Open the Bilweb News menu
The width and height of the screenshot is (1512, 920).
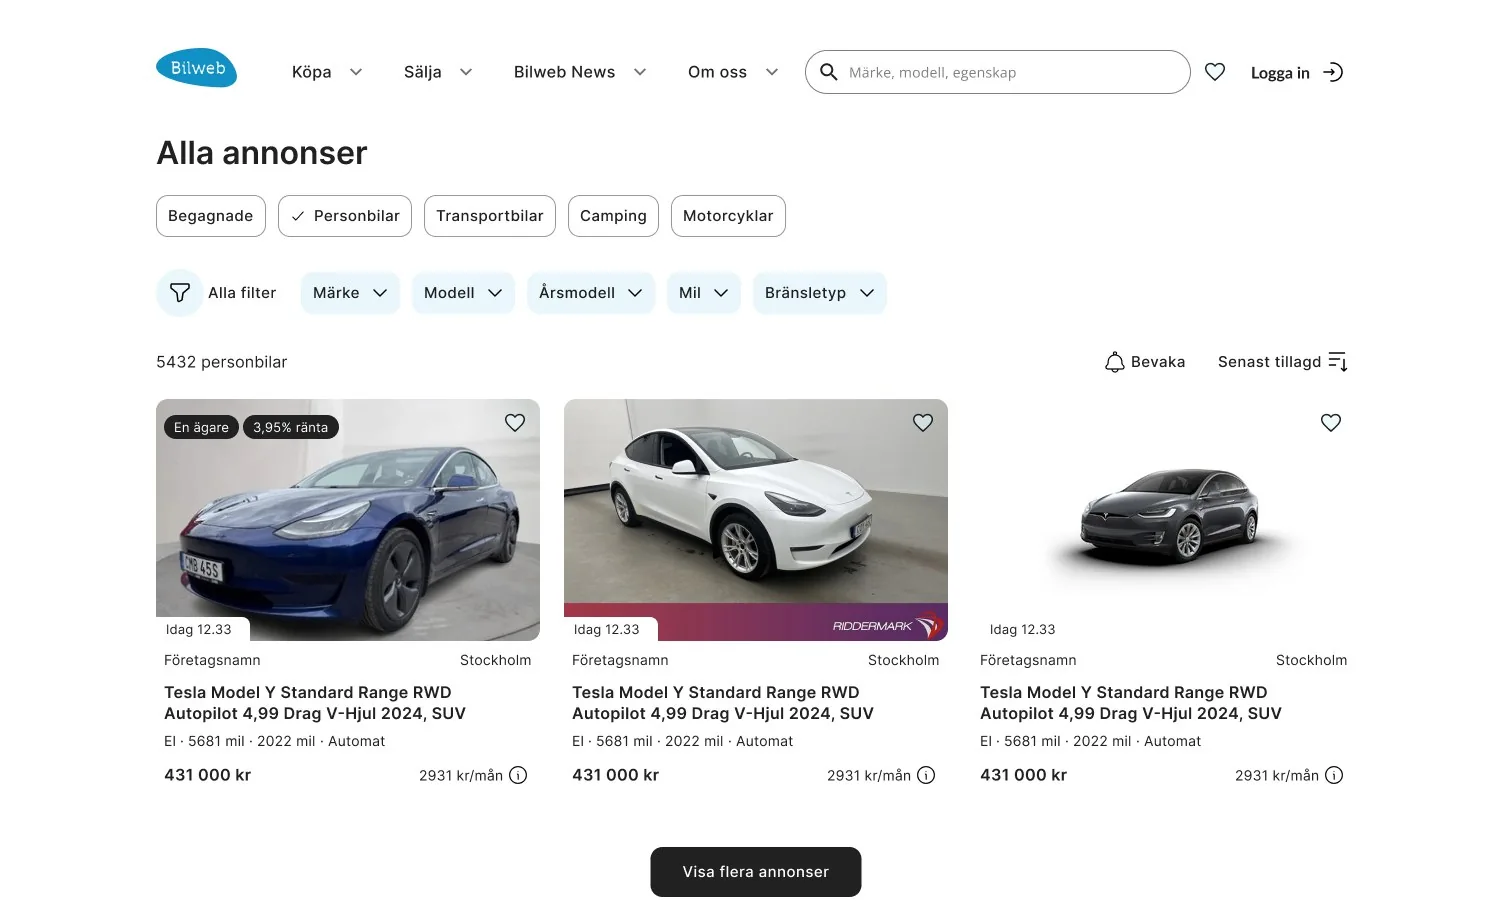click(580, 72)
